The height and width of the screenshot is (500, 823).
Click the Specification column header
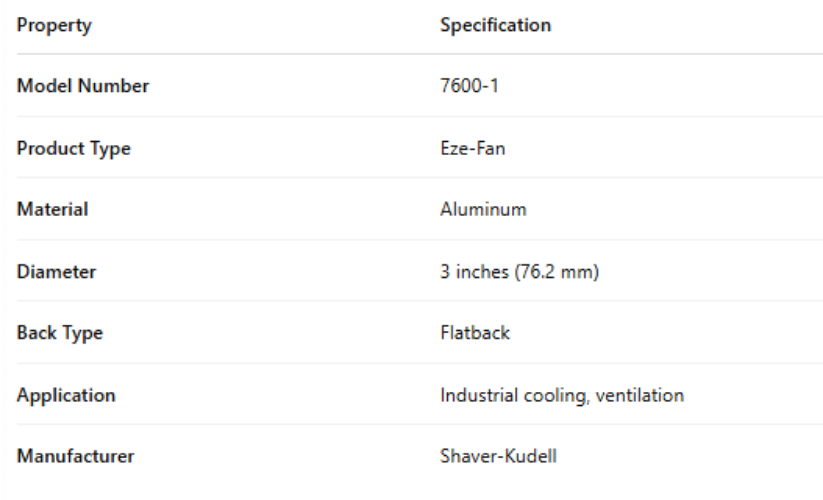click(x=495, y=25)
